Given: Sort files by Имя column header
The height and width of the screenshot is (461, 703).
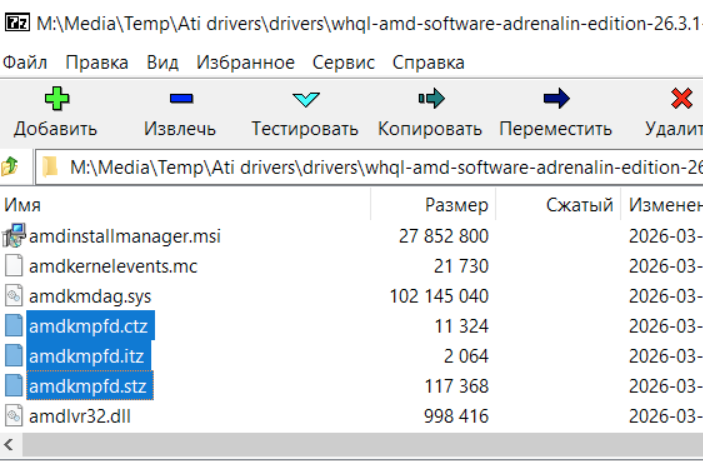Looking at the screenshot, I should click(x=186, y=205).
